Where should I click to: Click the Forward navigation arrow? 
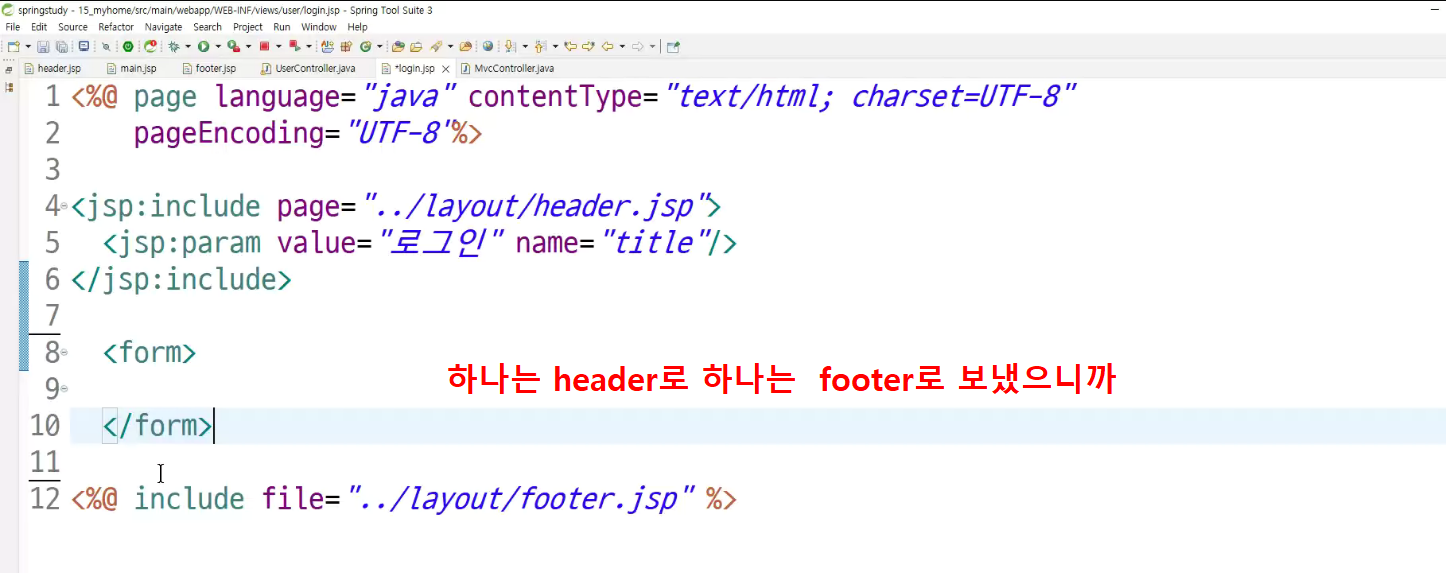click(638, 46)
